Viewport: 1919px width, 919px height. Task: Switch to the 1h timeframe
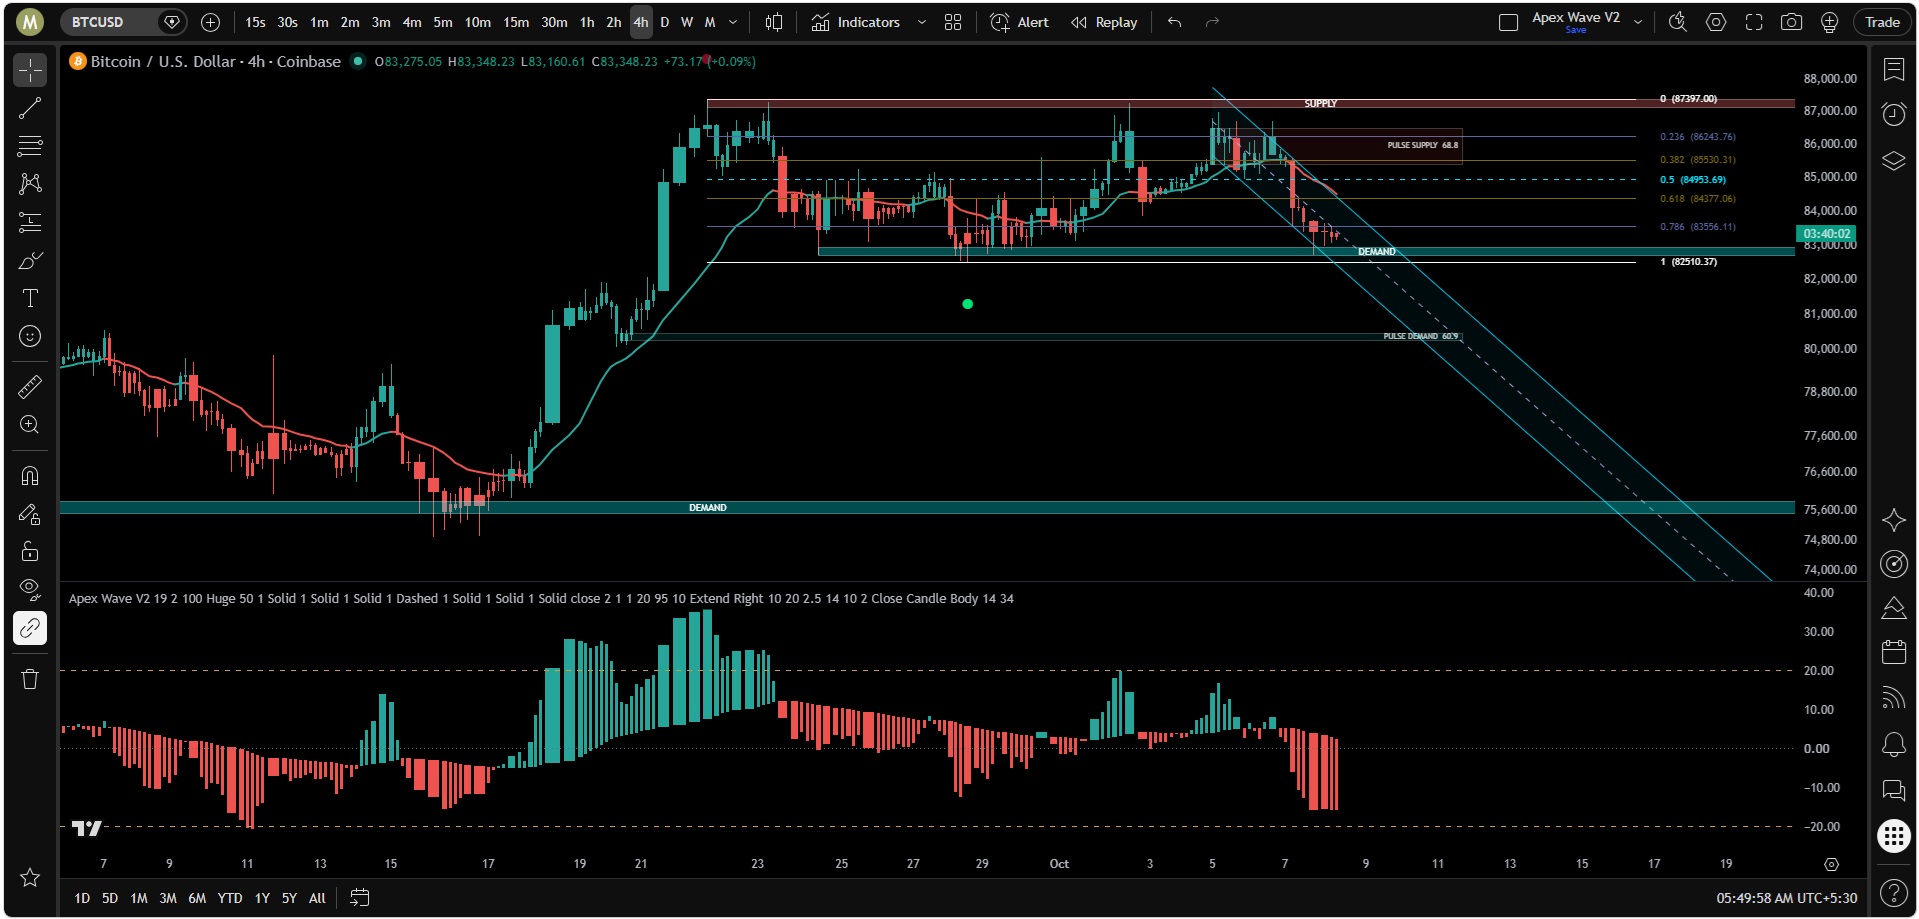click(x=587, y=22)
